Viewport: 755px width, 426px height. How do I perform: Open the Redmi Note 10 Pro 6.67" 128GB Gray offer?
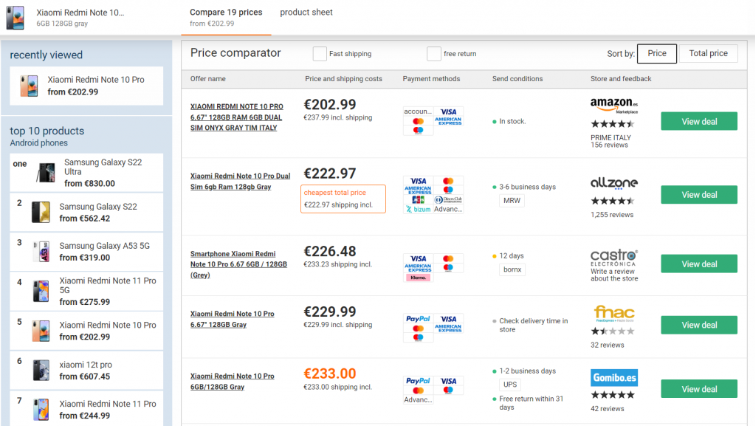coord(232,319)
